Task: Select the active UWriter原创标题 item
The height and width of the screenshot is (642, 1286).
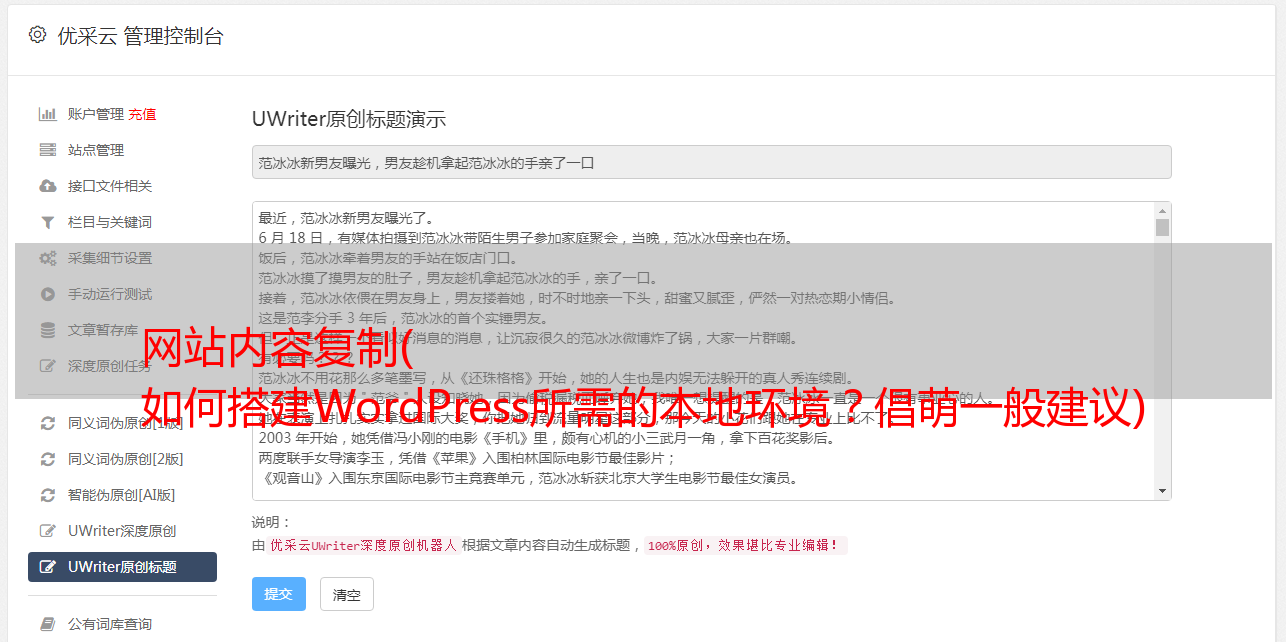Action: click(x=122, y=567)
